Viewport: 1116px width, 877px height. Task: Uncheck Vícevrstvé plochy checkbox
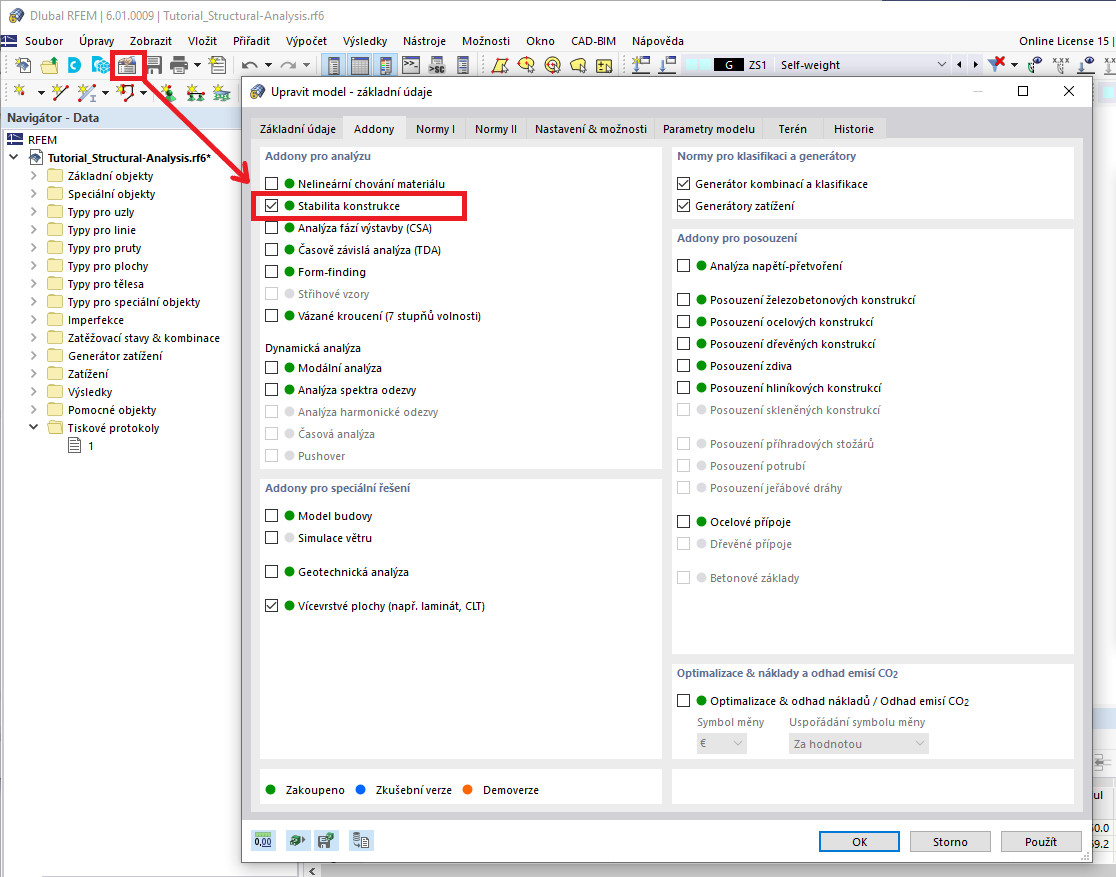coord(271,606)
